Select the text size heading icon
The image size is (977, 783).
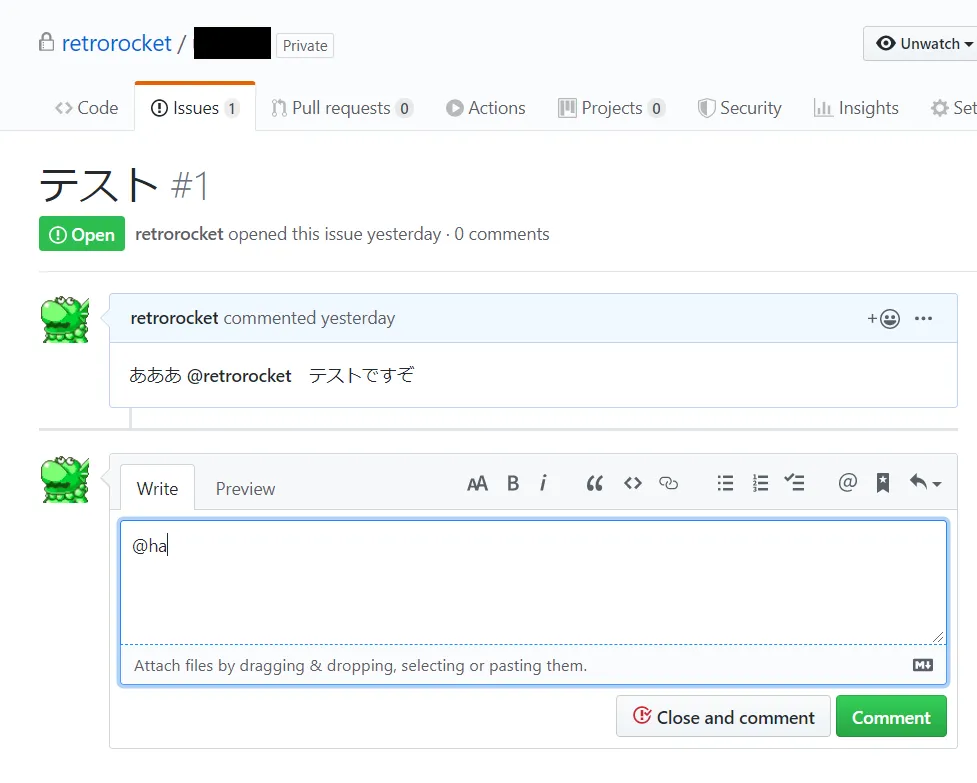[x=477, y=483]
